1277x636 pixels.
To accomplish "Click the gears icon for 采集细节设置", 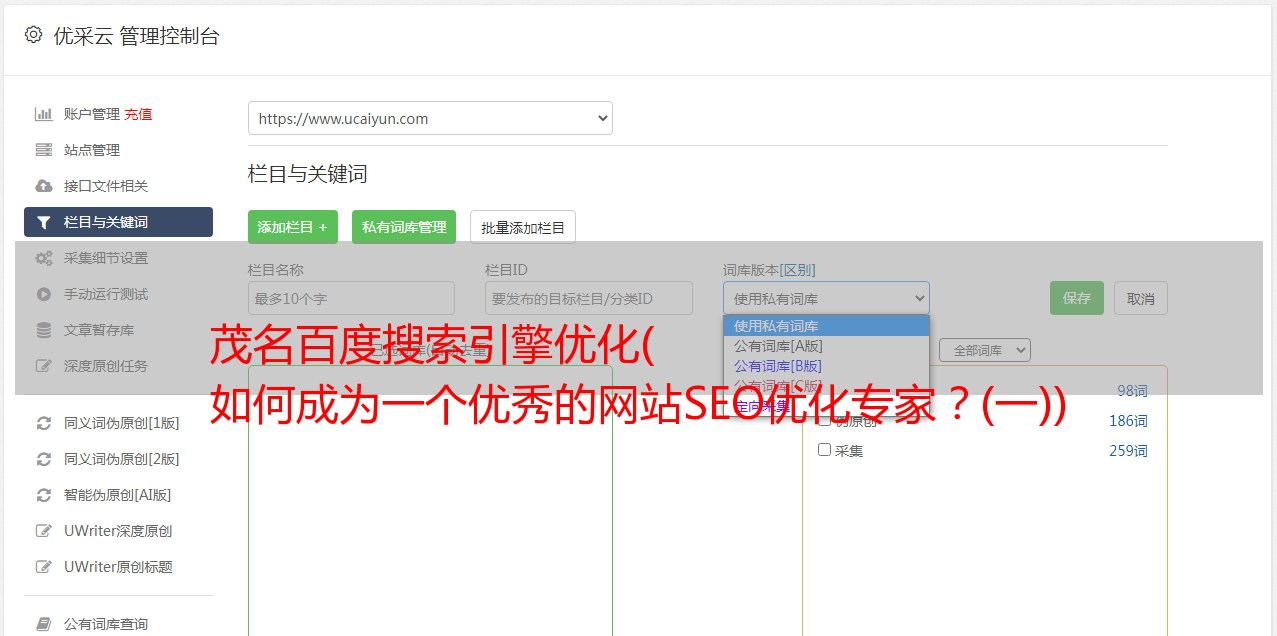I will pos(44,258).
